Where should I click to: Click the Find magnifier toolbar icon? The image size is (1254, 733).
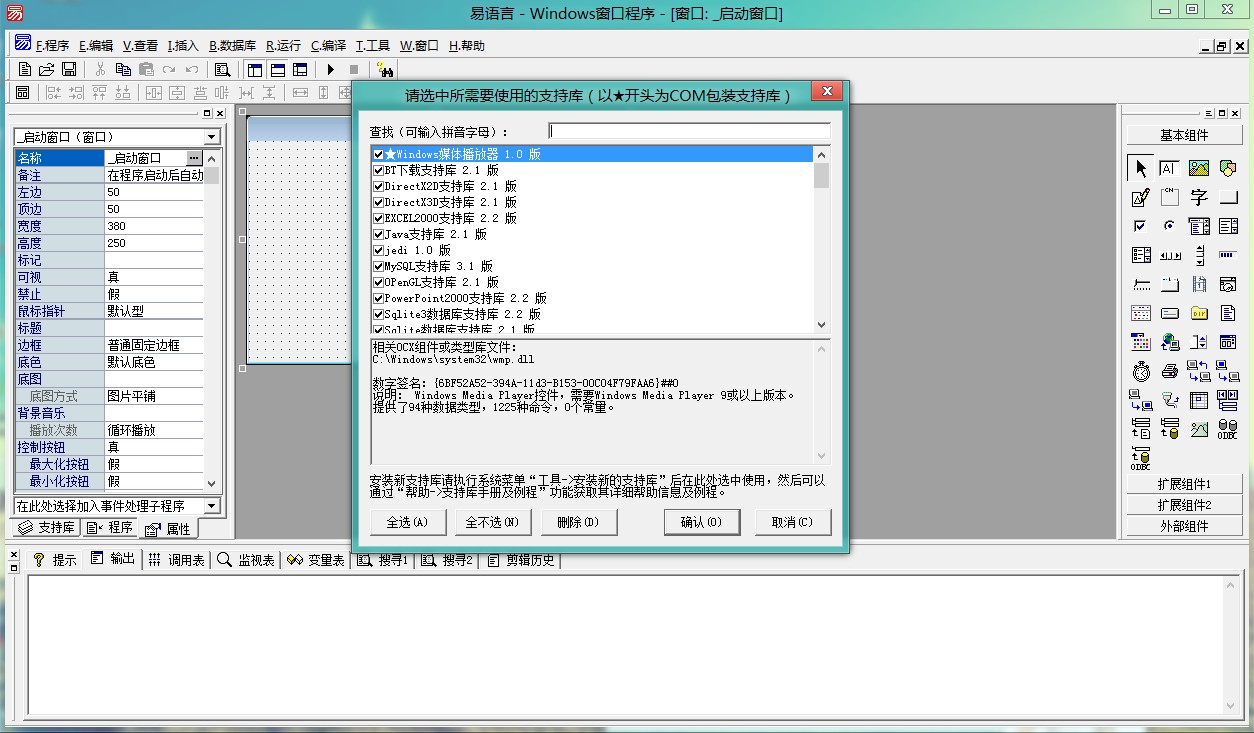[222, 69]
